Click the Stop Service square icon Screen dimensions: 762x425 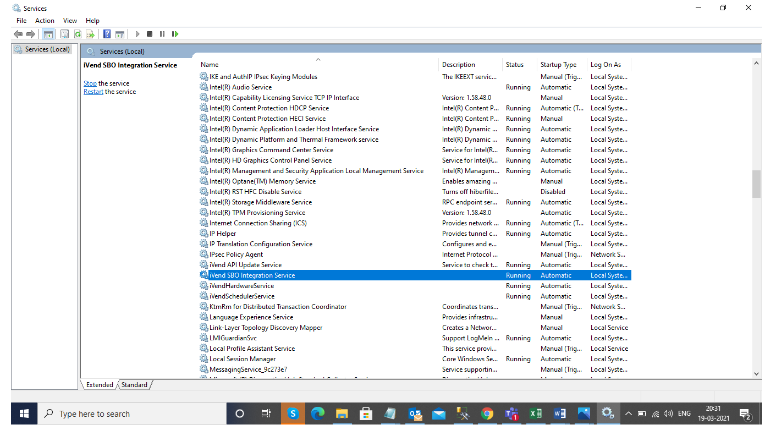pyautogui.click(x=150, y=34)
